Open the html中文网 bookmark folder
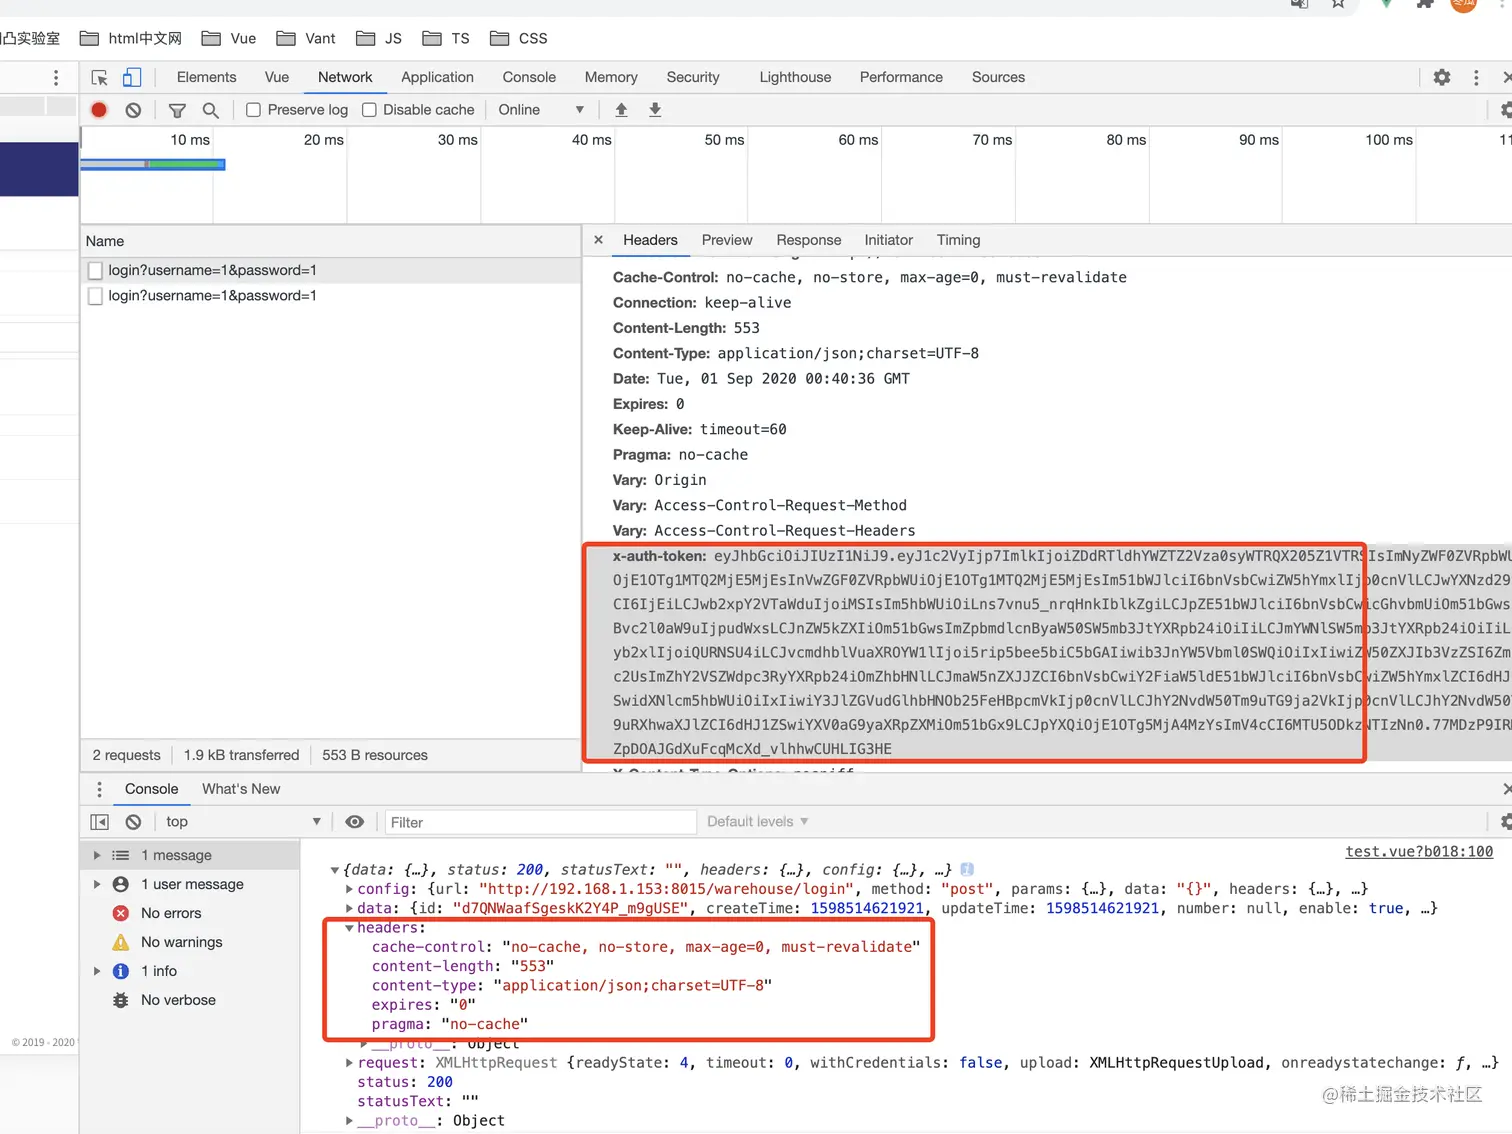1512x1134 pixels. 131,38
